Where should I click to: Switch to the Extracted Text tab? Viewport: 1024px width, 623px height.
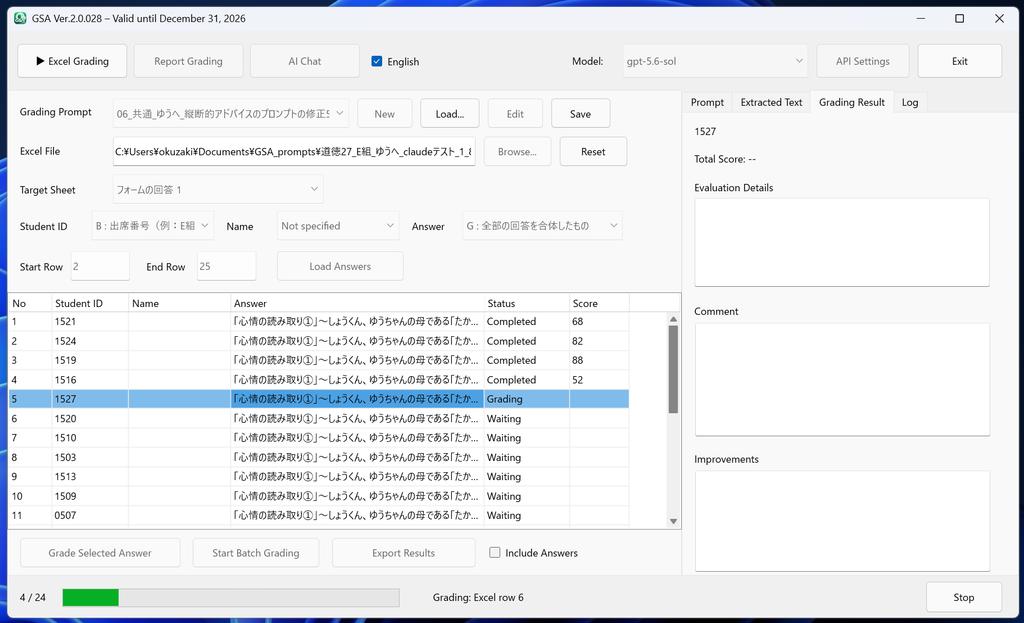pos(771,103)
